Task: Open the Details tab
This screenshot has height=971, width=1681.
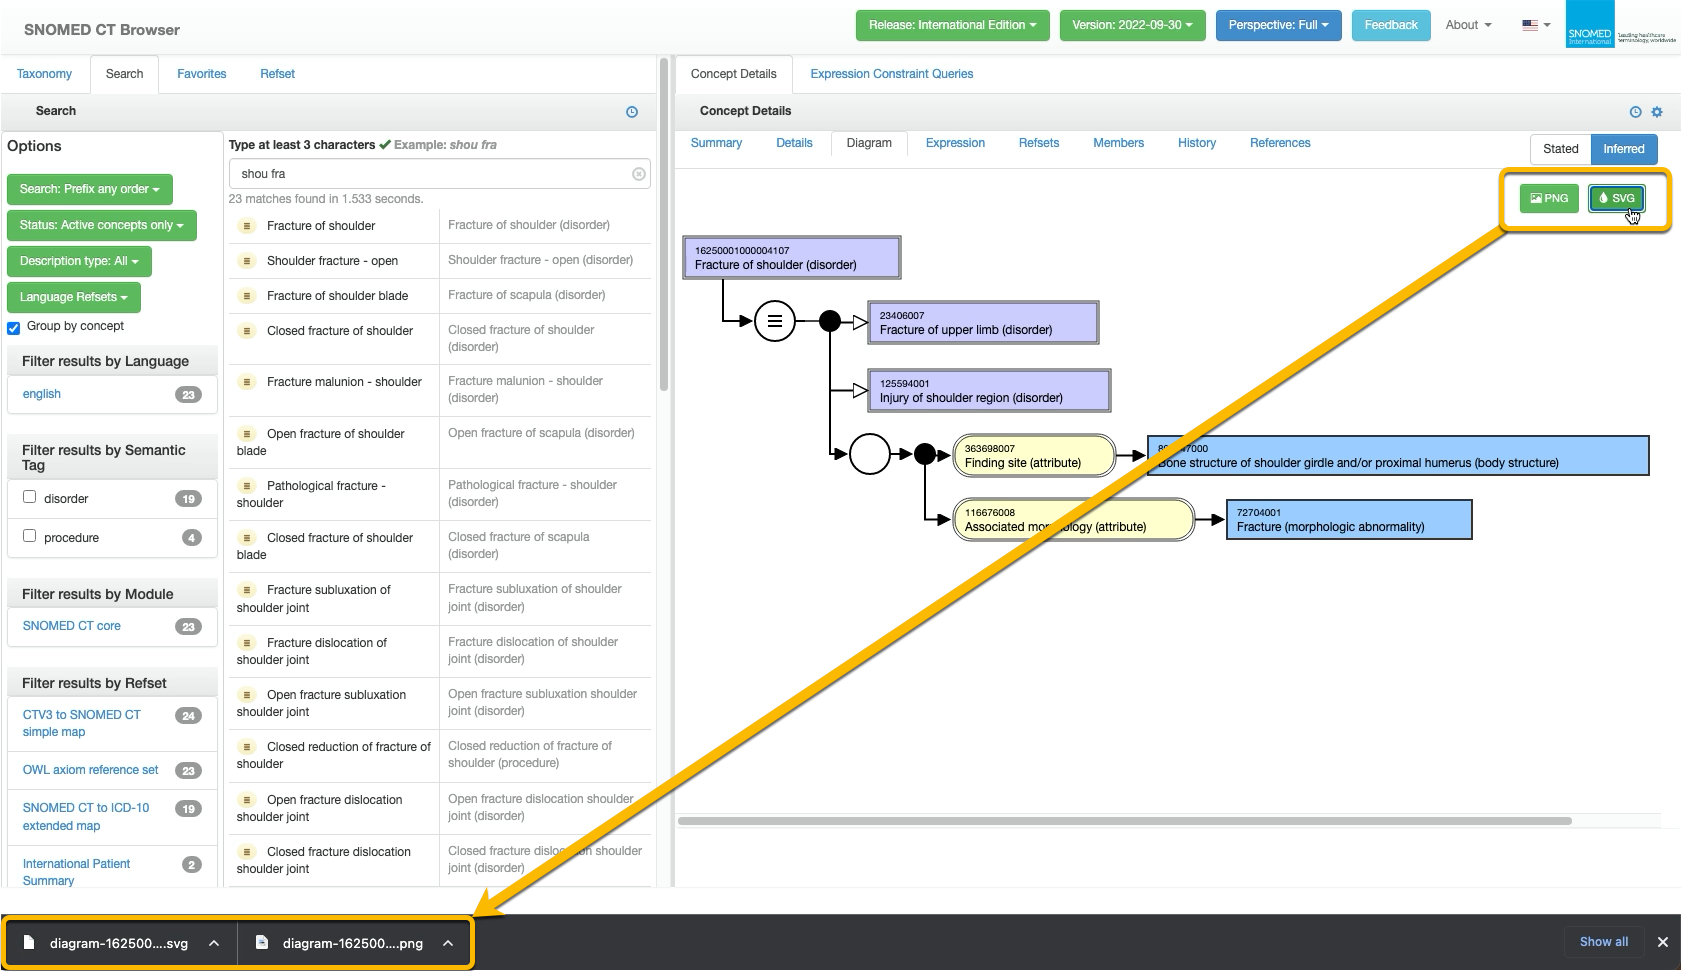Action: coord(794,143)
